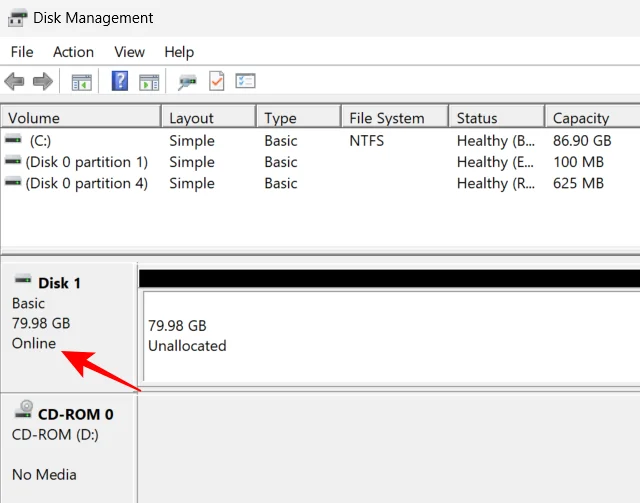This screenshot has height=503, width=640.
Task: Sort by the Layout column header
Action: (x=209, y=118)
